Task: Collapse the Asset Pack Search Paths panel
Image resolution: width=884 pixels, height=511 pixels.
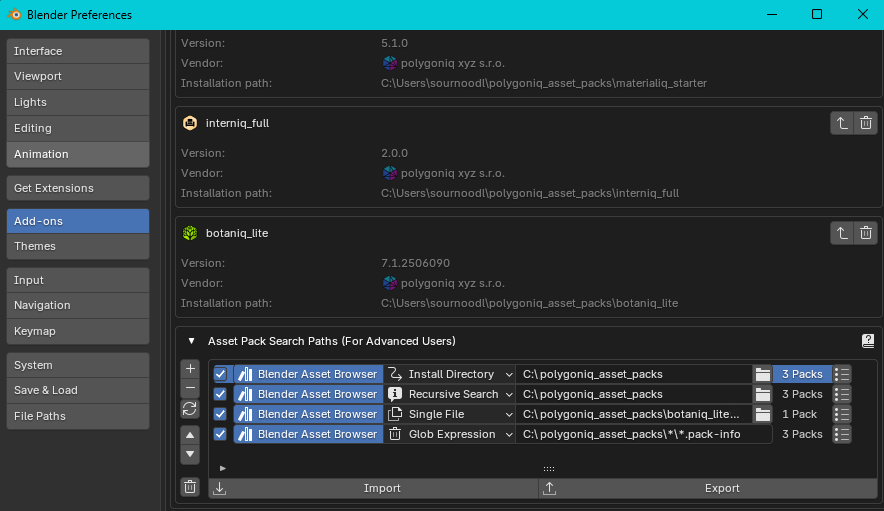Action: pos(191,341)
